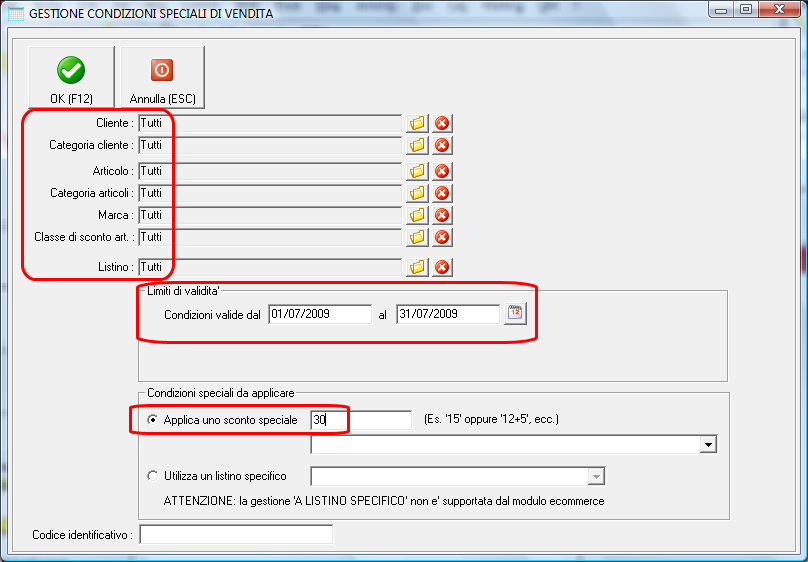Click the window icon in the title bar
The width and height of the screenshot is (808, 562).
pyautogui.click(x=16, y=13)
